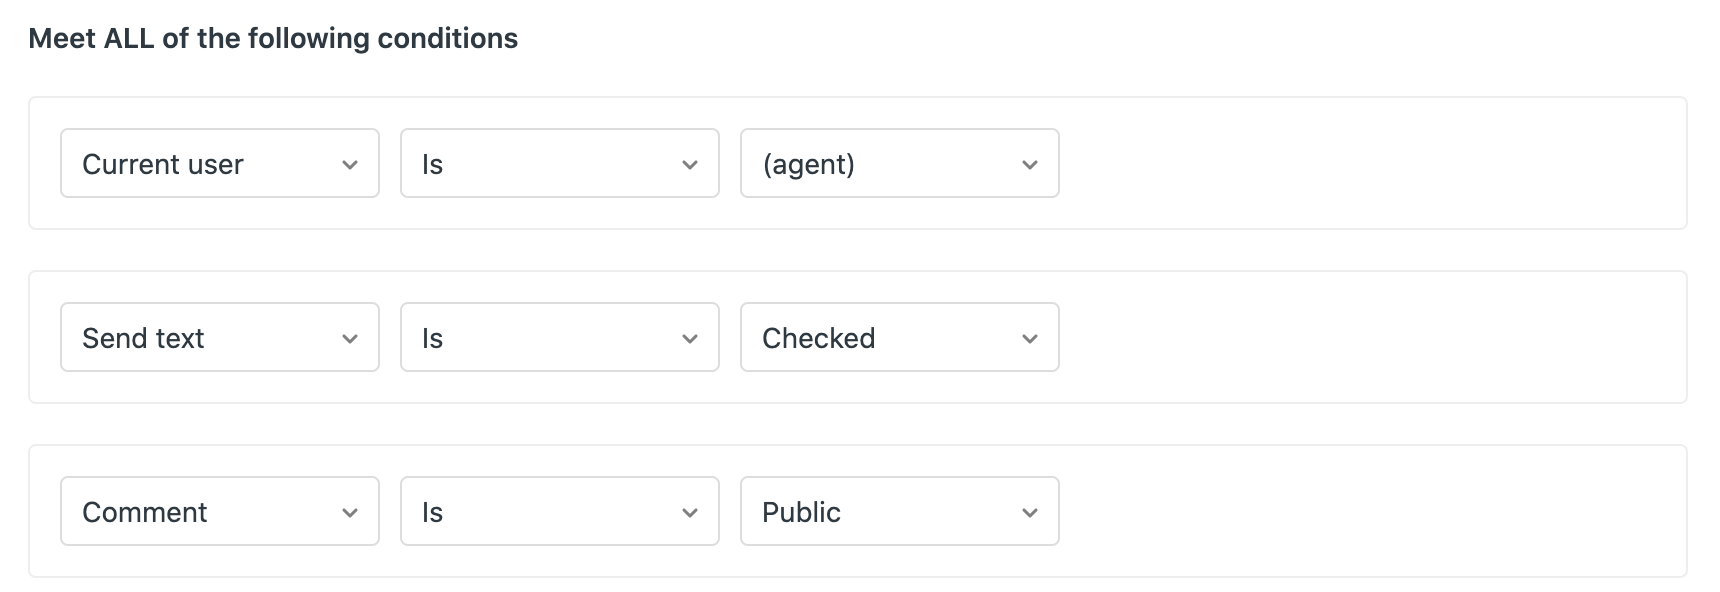Viewport: 1720px width, 592px height.
Task: Click chevron arrow in Current user dropdown
Action: (x=350, y=165)
